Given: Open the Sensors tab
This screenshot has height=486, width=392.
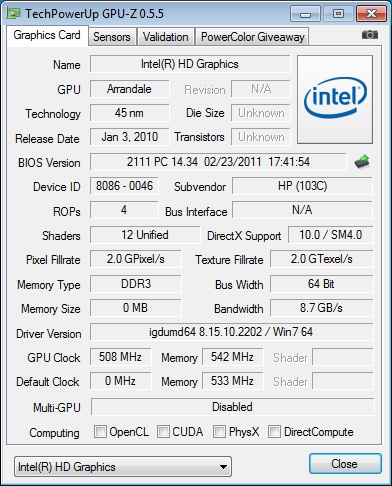Looking at the screenshot, I should (x=112, y=37).
